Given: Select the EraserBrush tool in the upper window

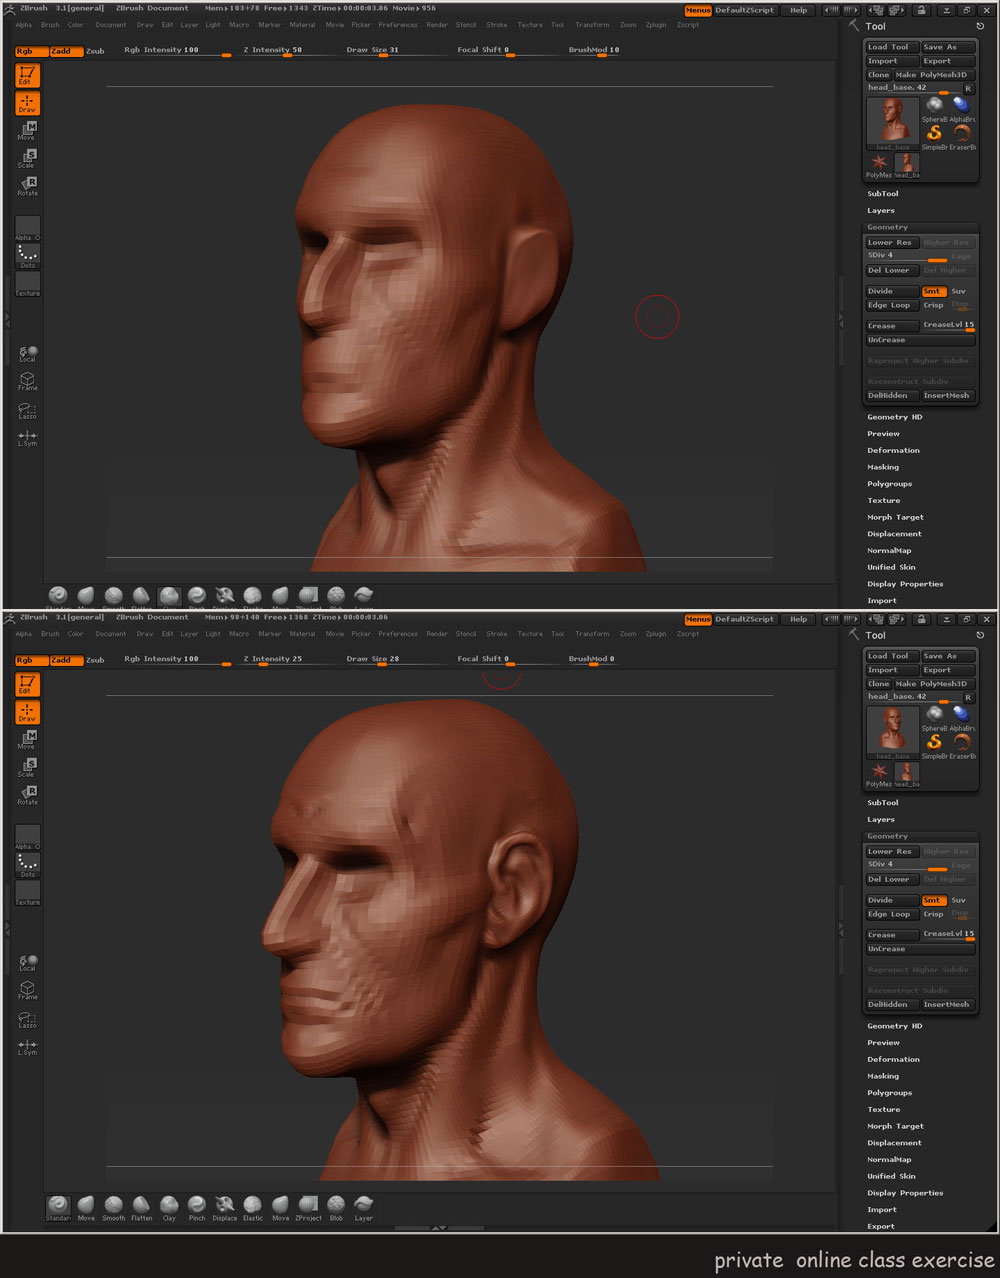Looking at the screenshot, I should pos(962,134).
